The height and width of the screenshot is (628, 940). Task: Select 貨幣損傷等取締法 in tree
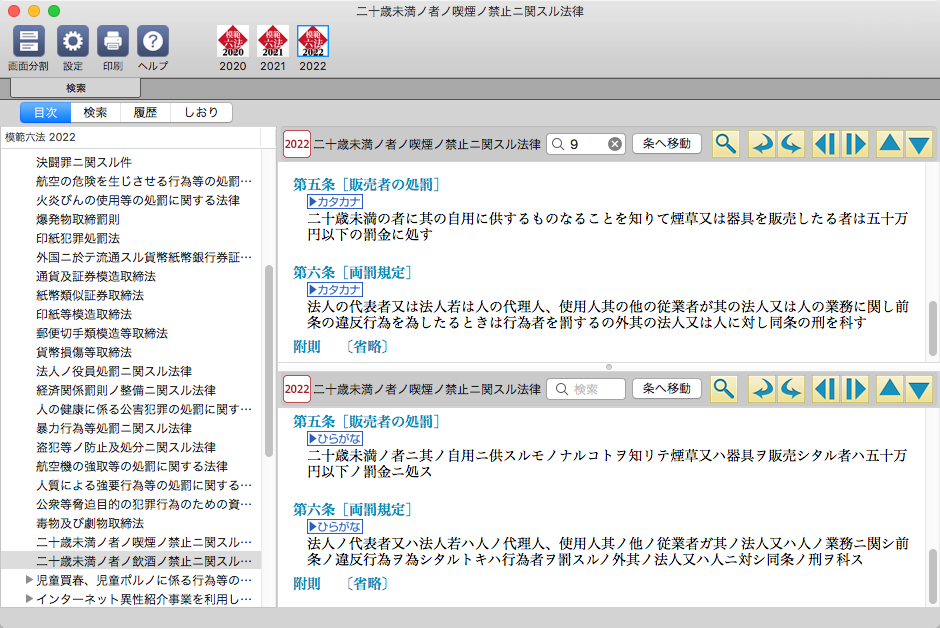[x=84, y=352]
